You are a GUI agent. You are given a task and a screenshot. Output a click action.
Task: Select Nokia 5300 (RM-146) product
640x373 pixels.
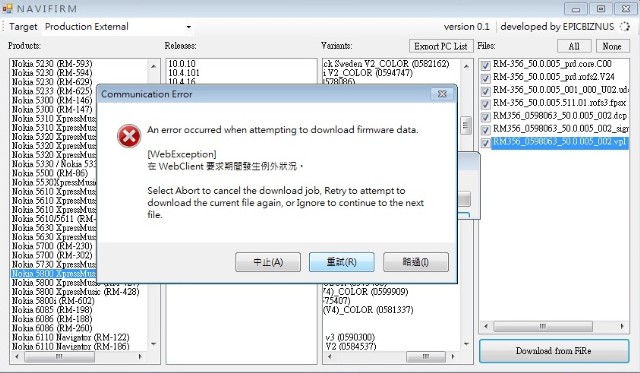(52, 100)
